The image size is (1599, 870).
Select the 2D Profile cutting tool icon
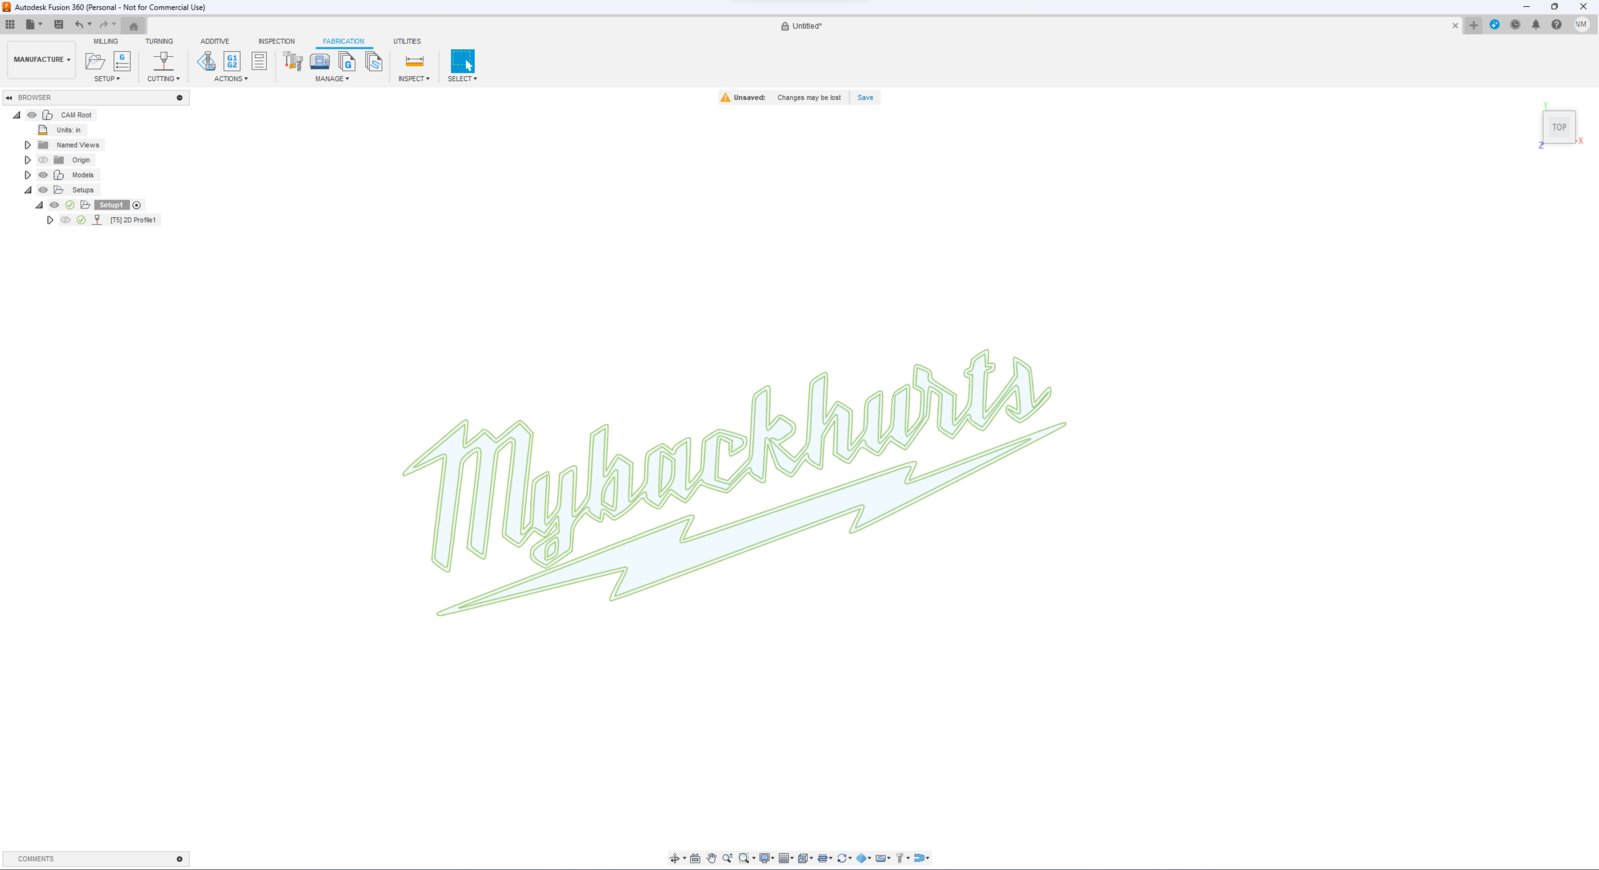[x=164, y=62]
